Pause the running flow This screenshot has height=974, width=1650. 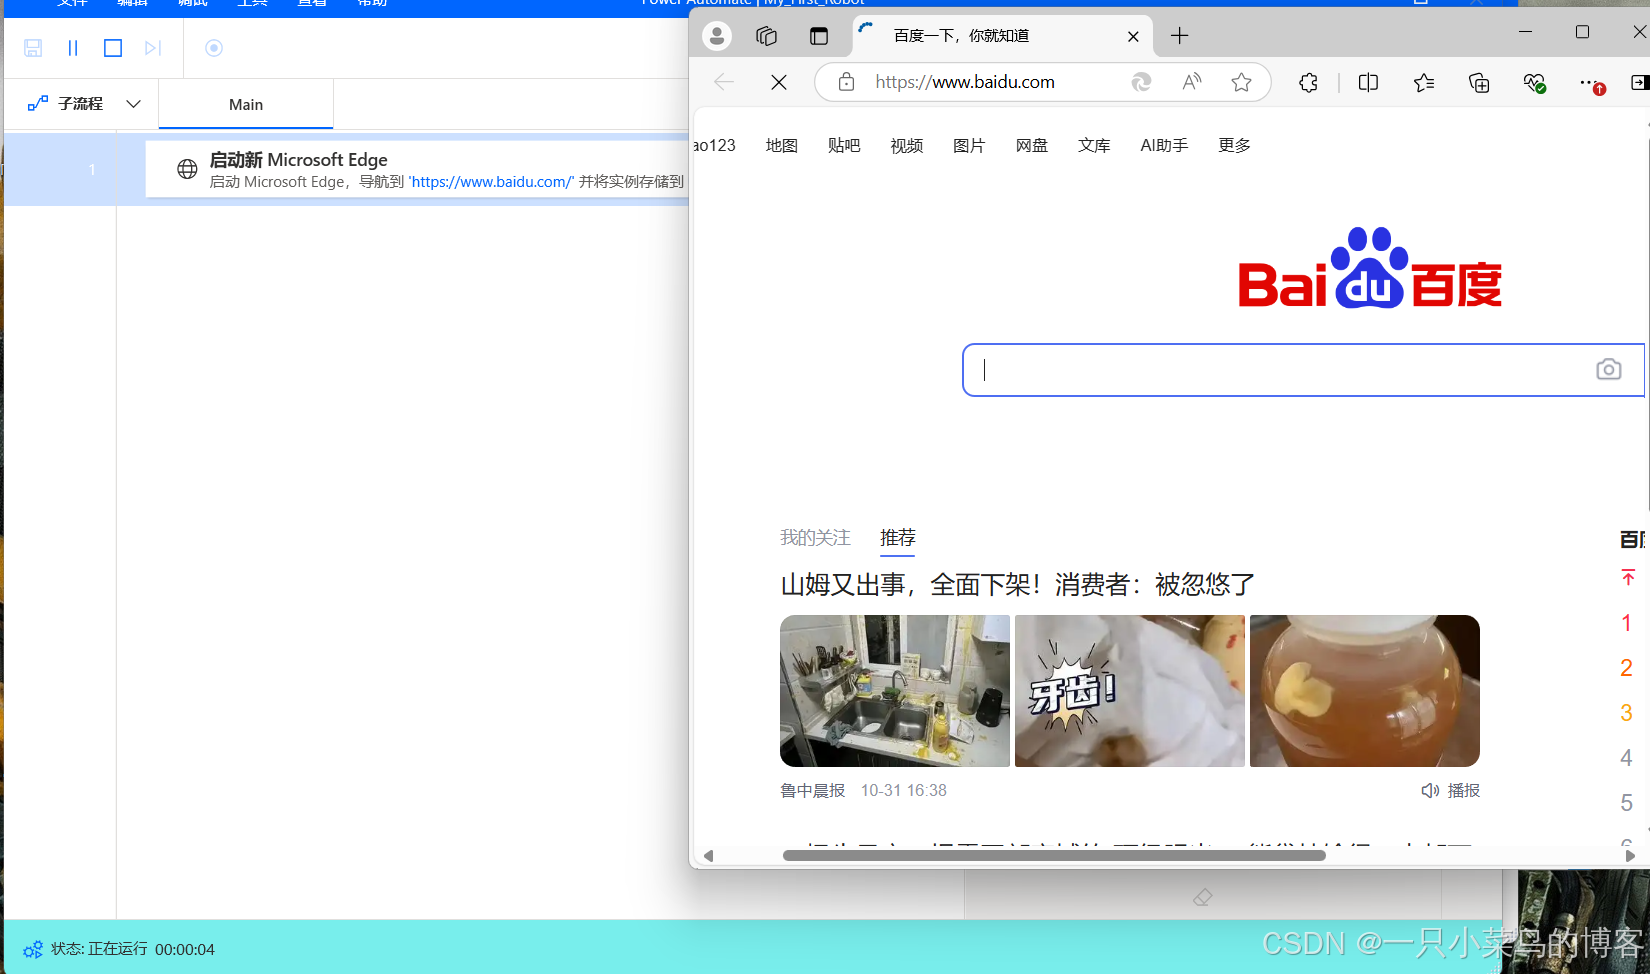click(73, 48)
